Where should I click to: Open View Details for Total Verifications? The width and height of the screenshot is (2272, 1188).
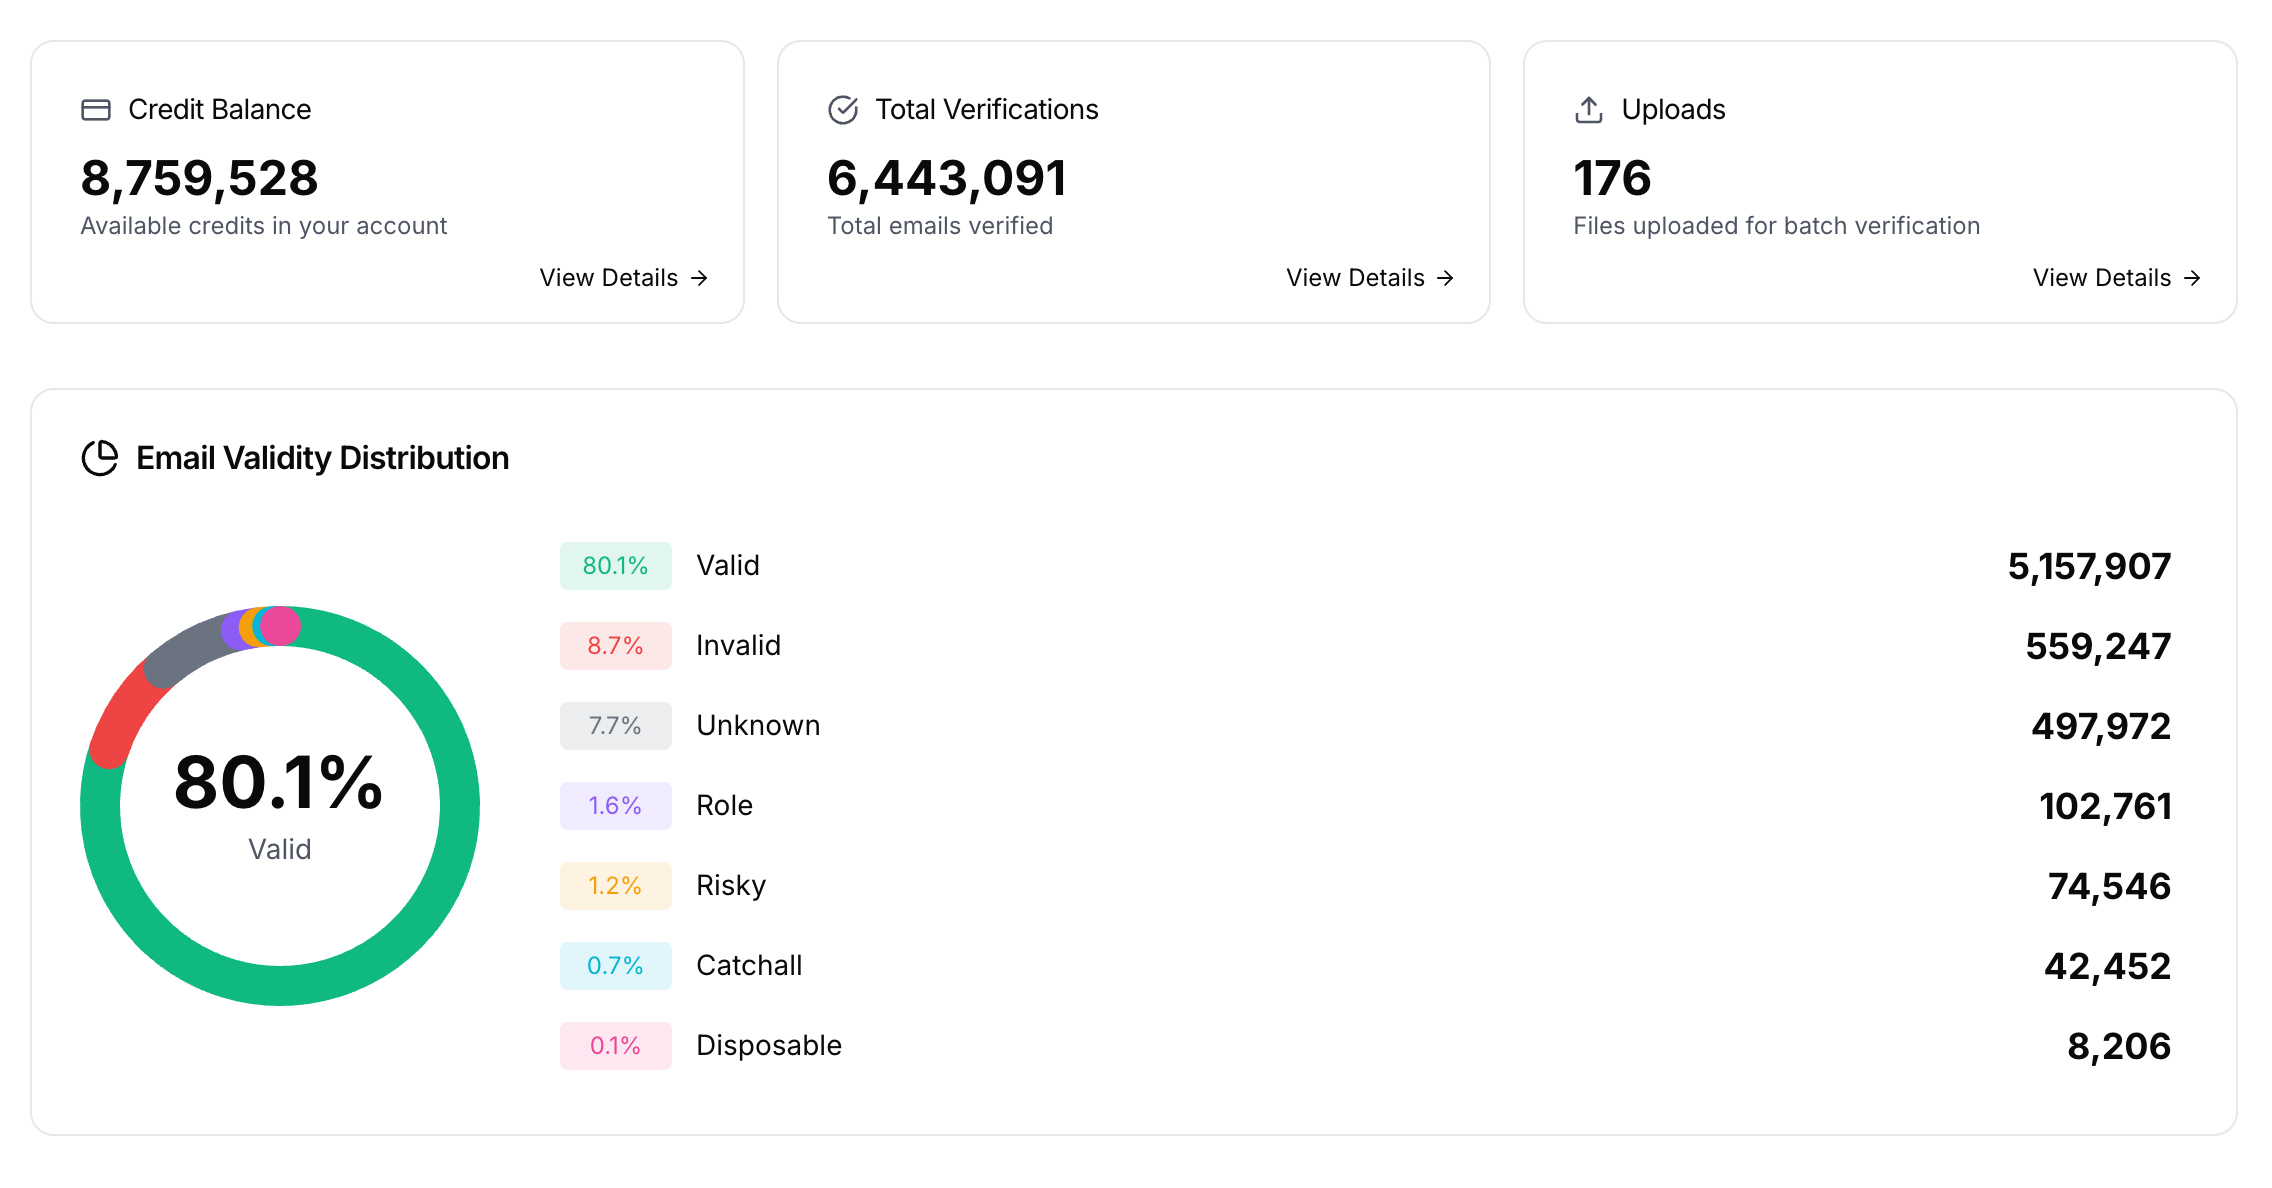pyautogui.click(x=1355, y=278)
